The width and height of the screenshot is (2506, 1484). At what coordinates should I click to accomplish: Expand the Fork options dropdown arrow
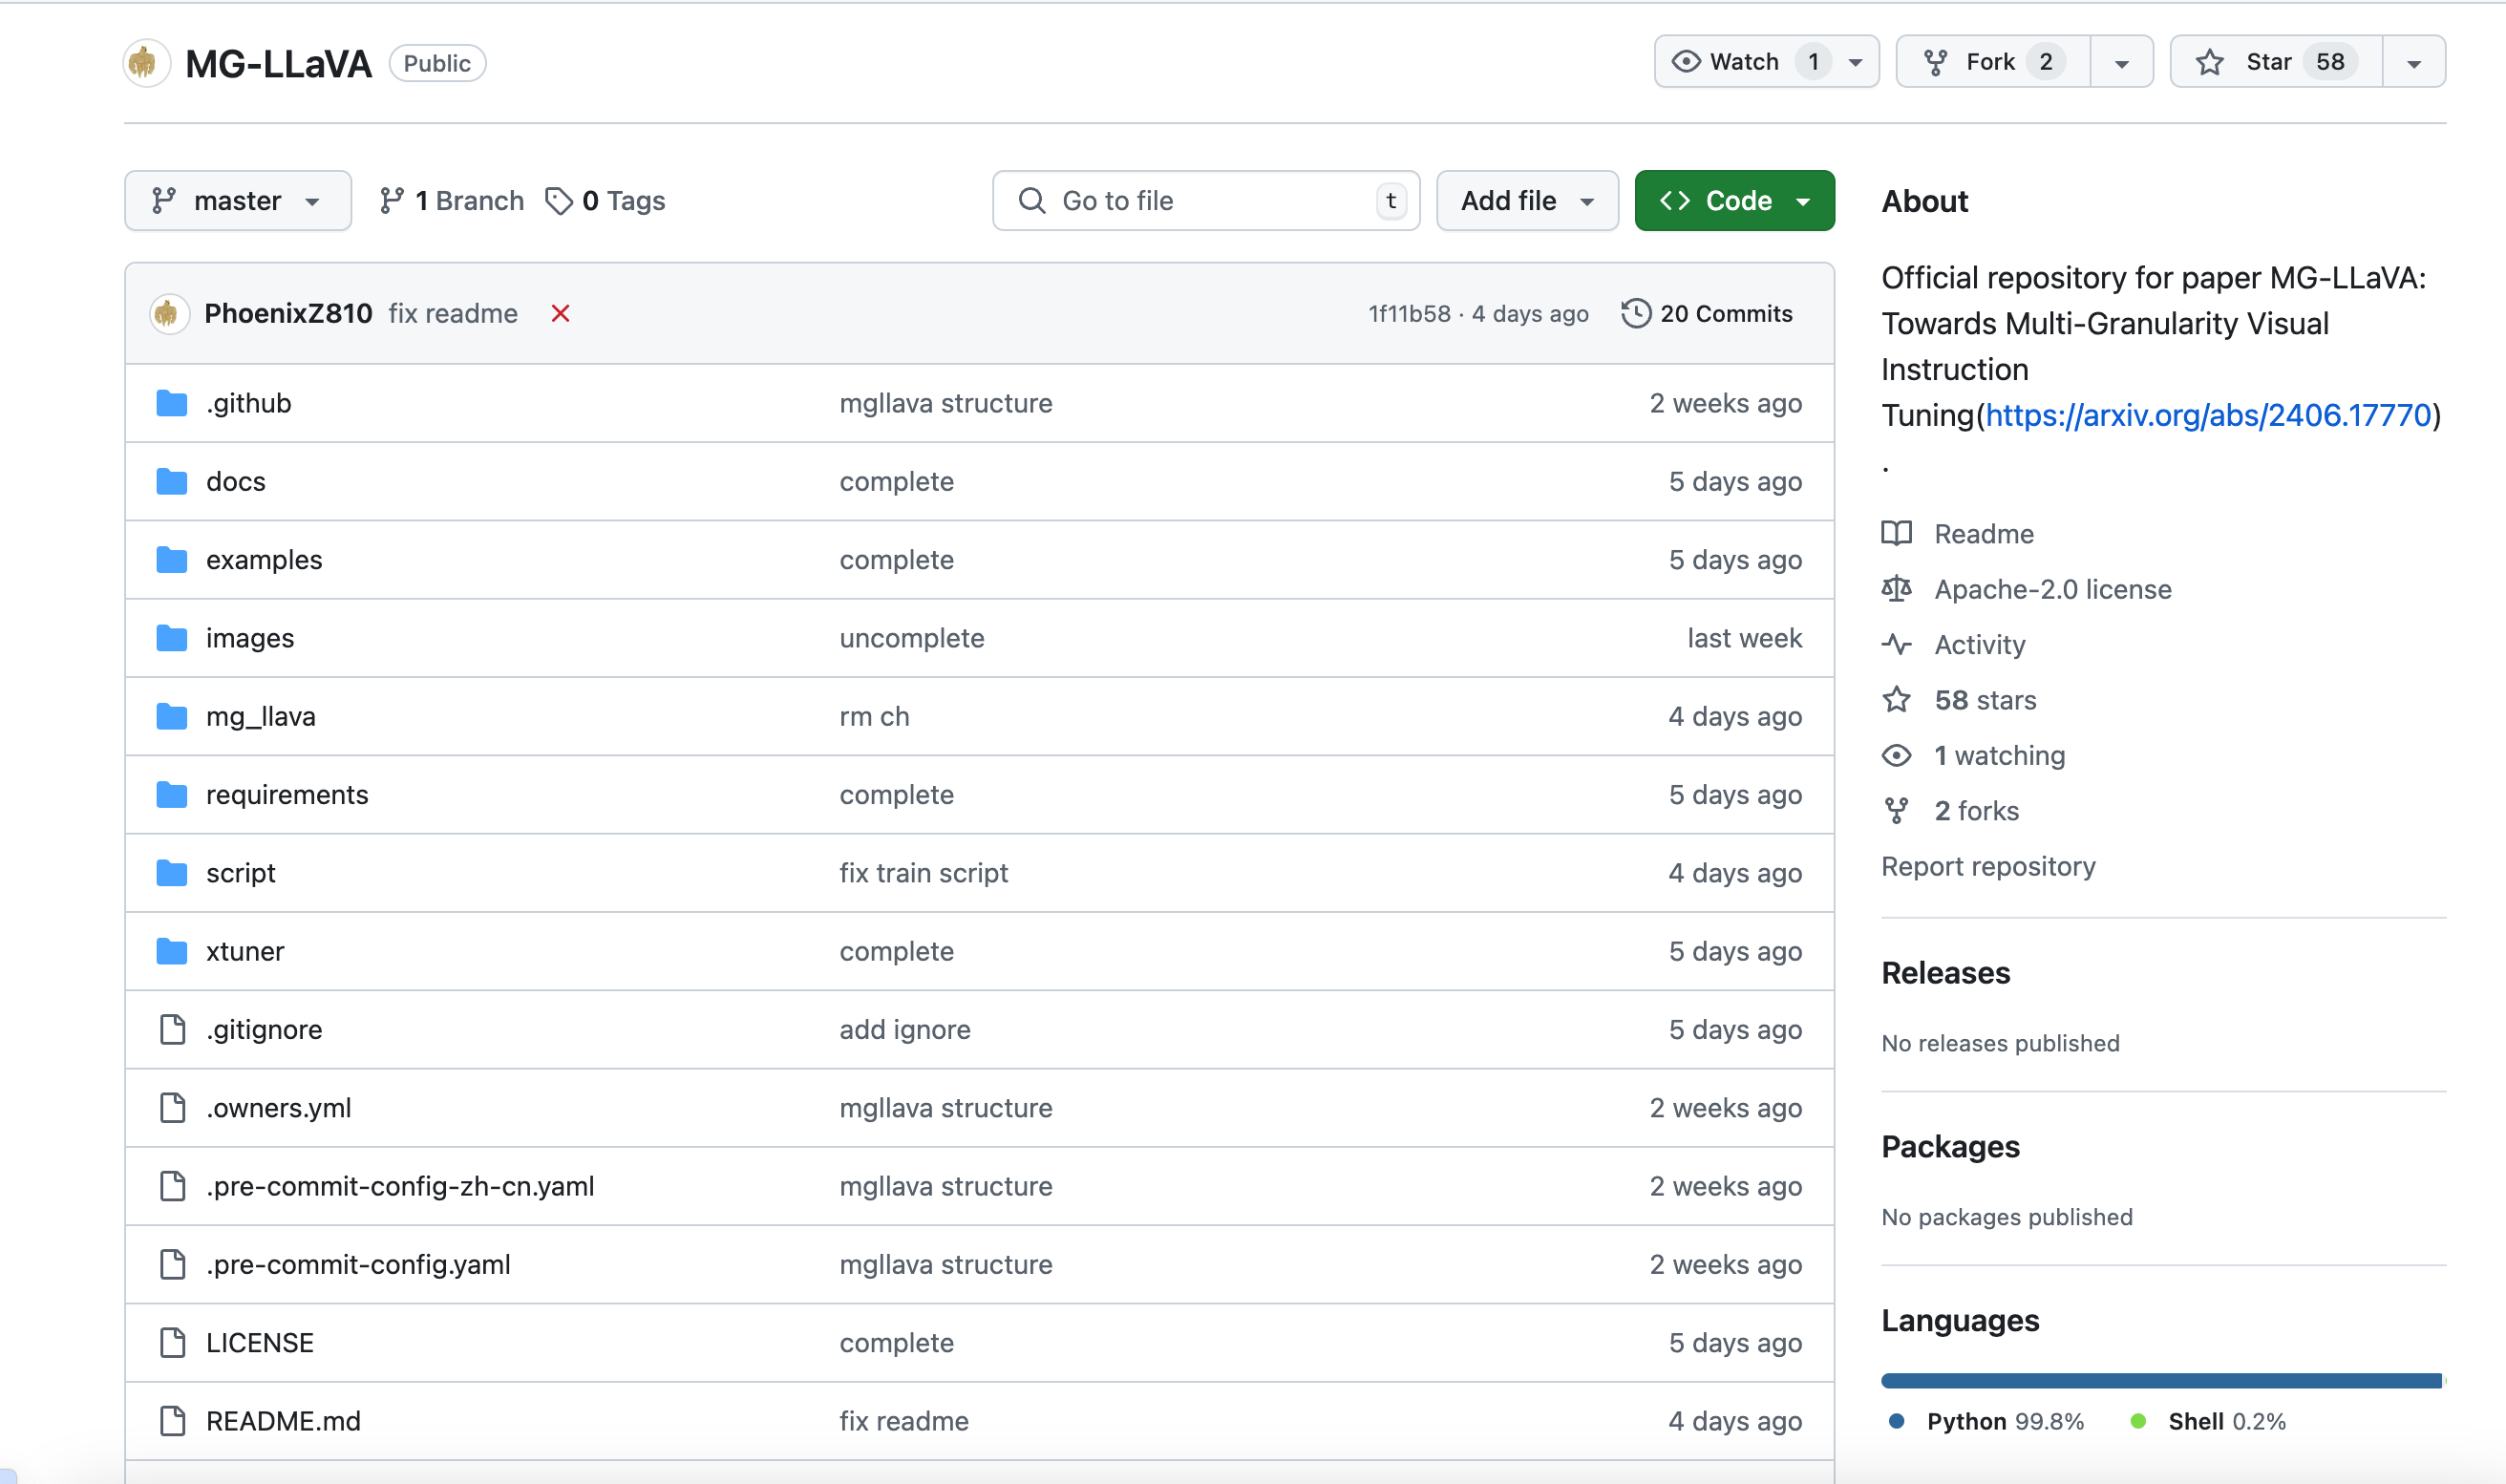(2121, 63)
